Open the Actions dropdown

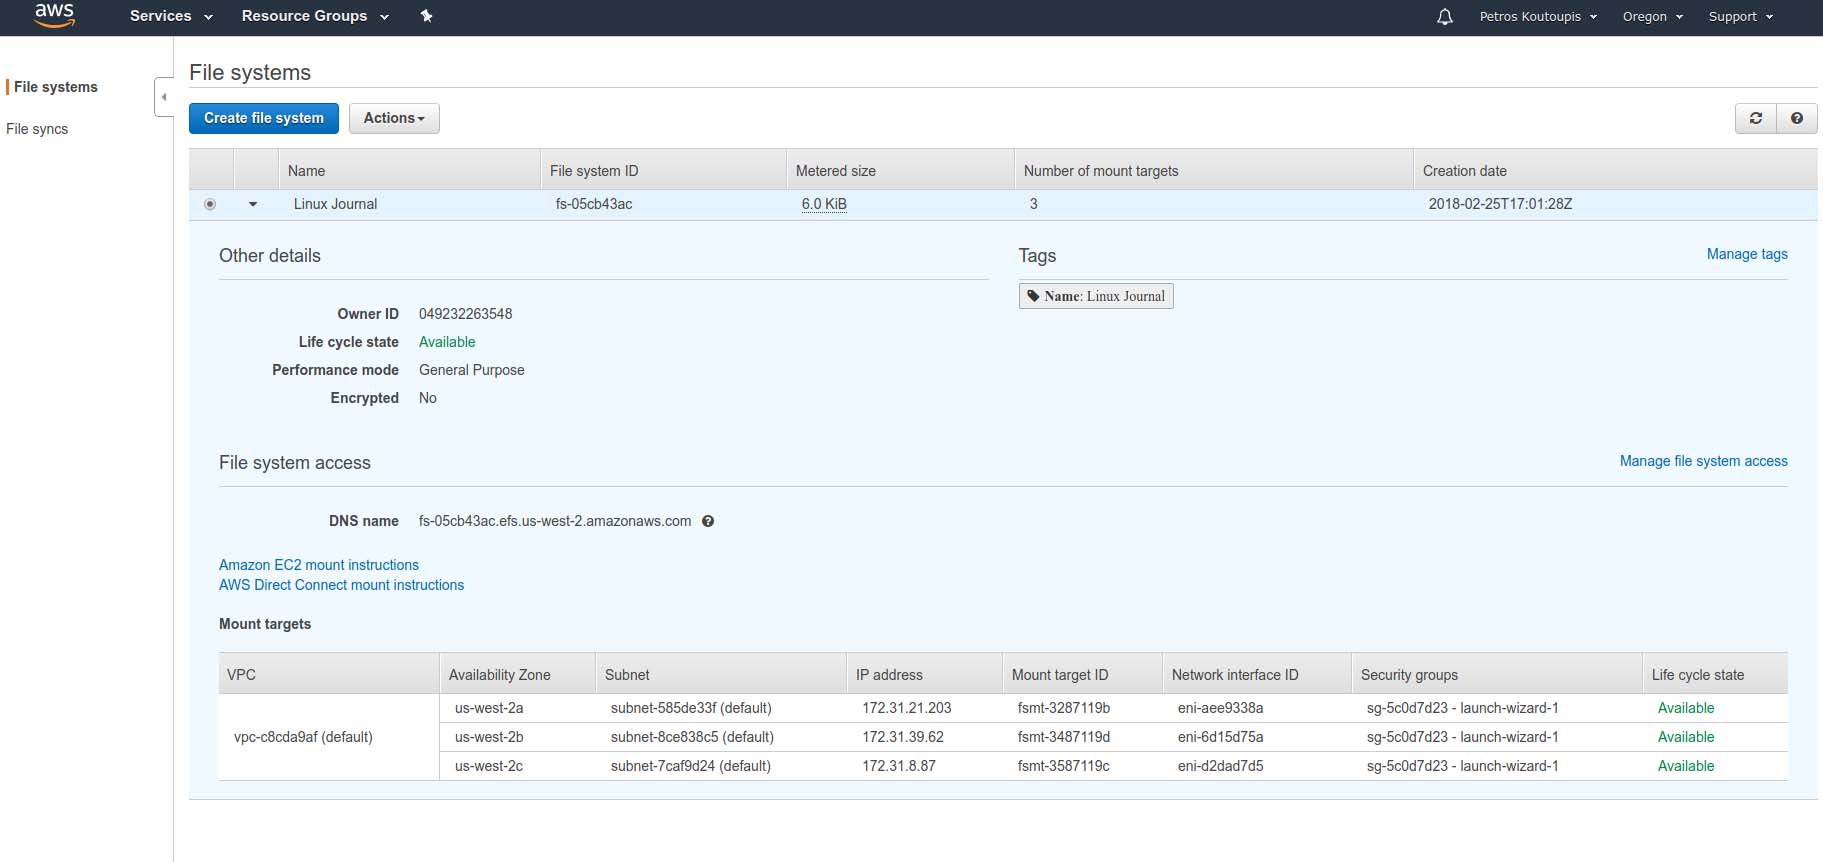click(394, 118)
